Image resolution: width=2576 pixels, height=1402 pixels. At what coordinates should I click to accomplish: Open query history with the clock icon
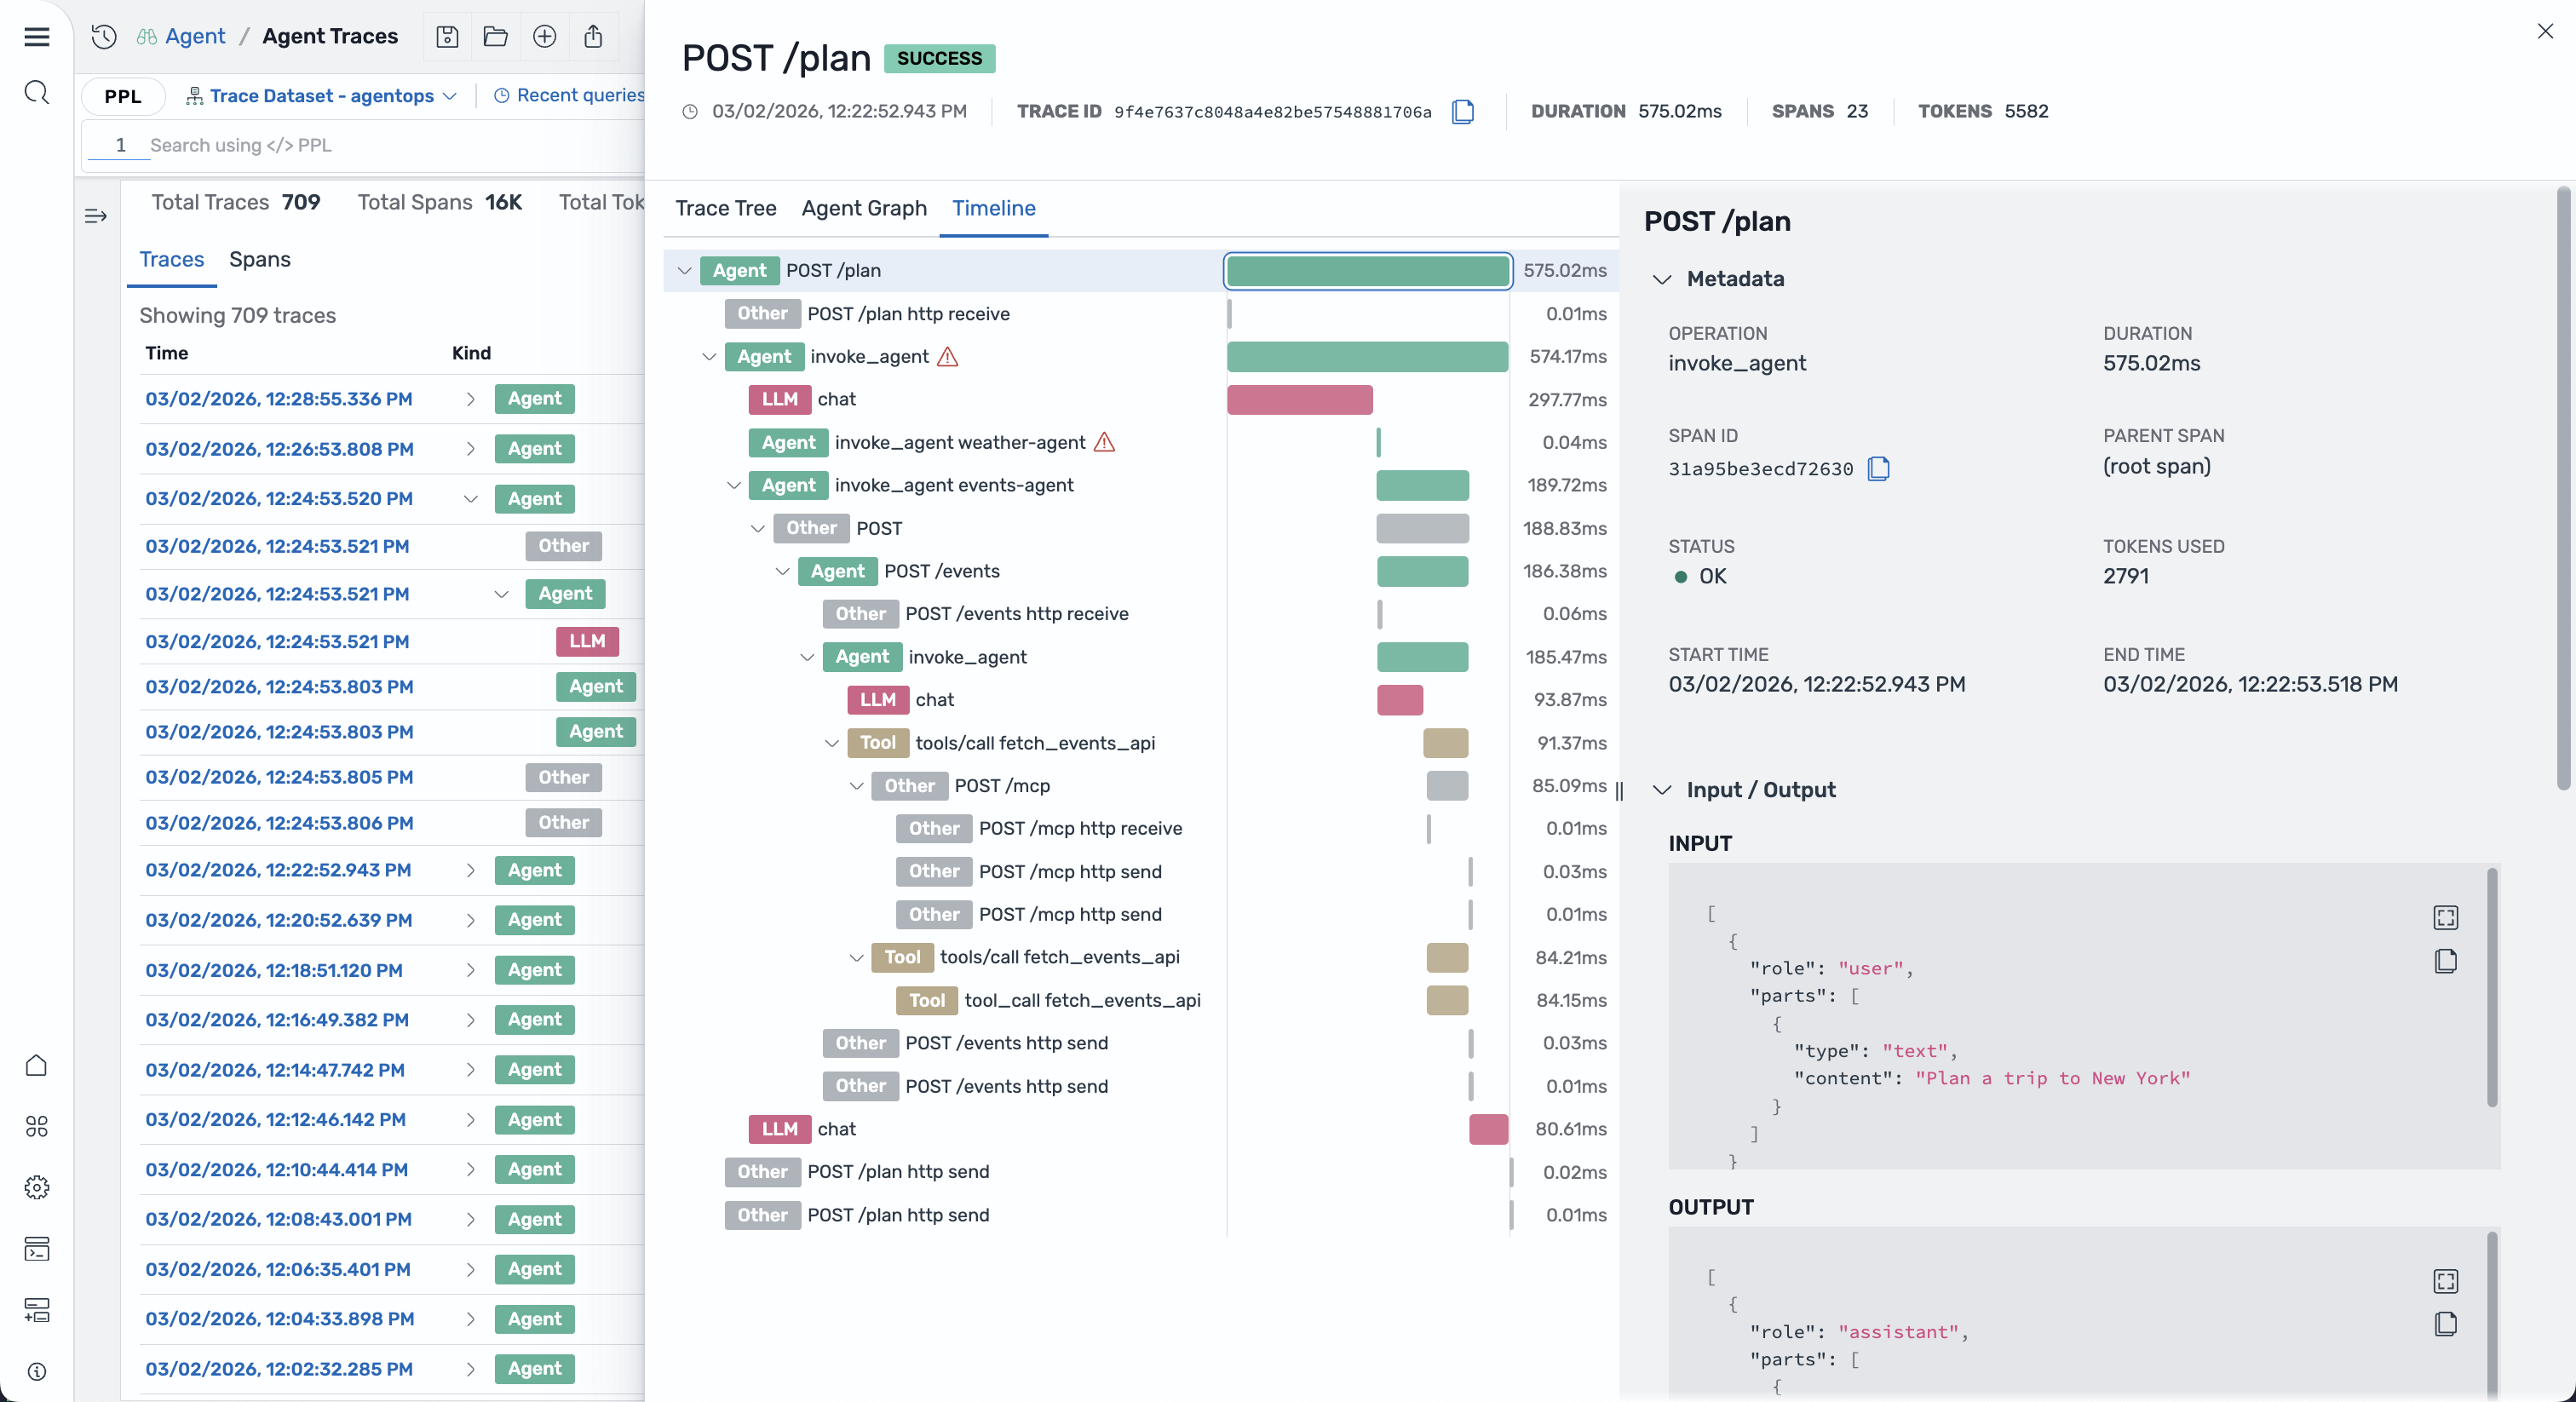103,37
